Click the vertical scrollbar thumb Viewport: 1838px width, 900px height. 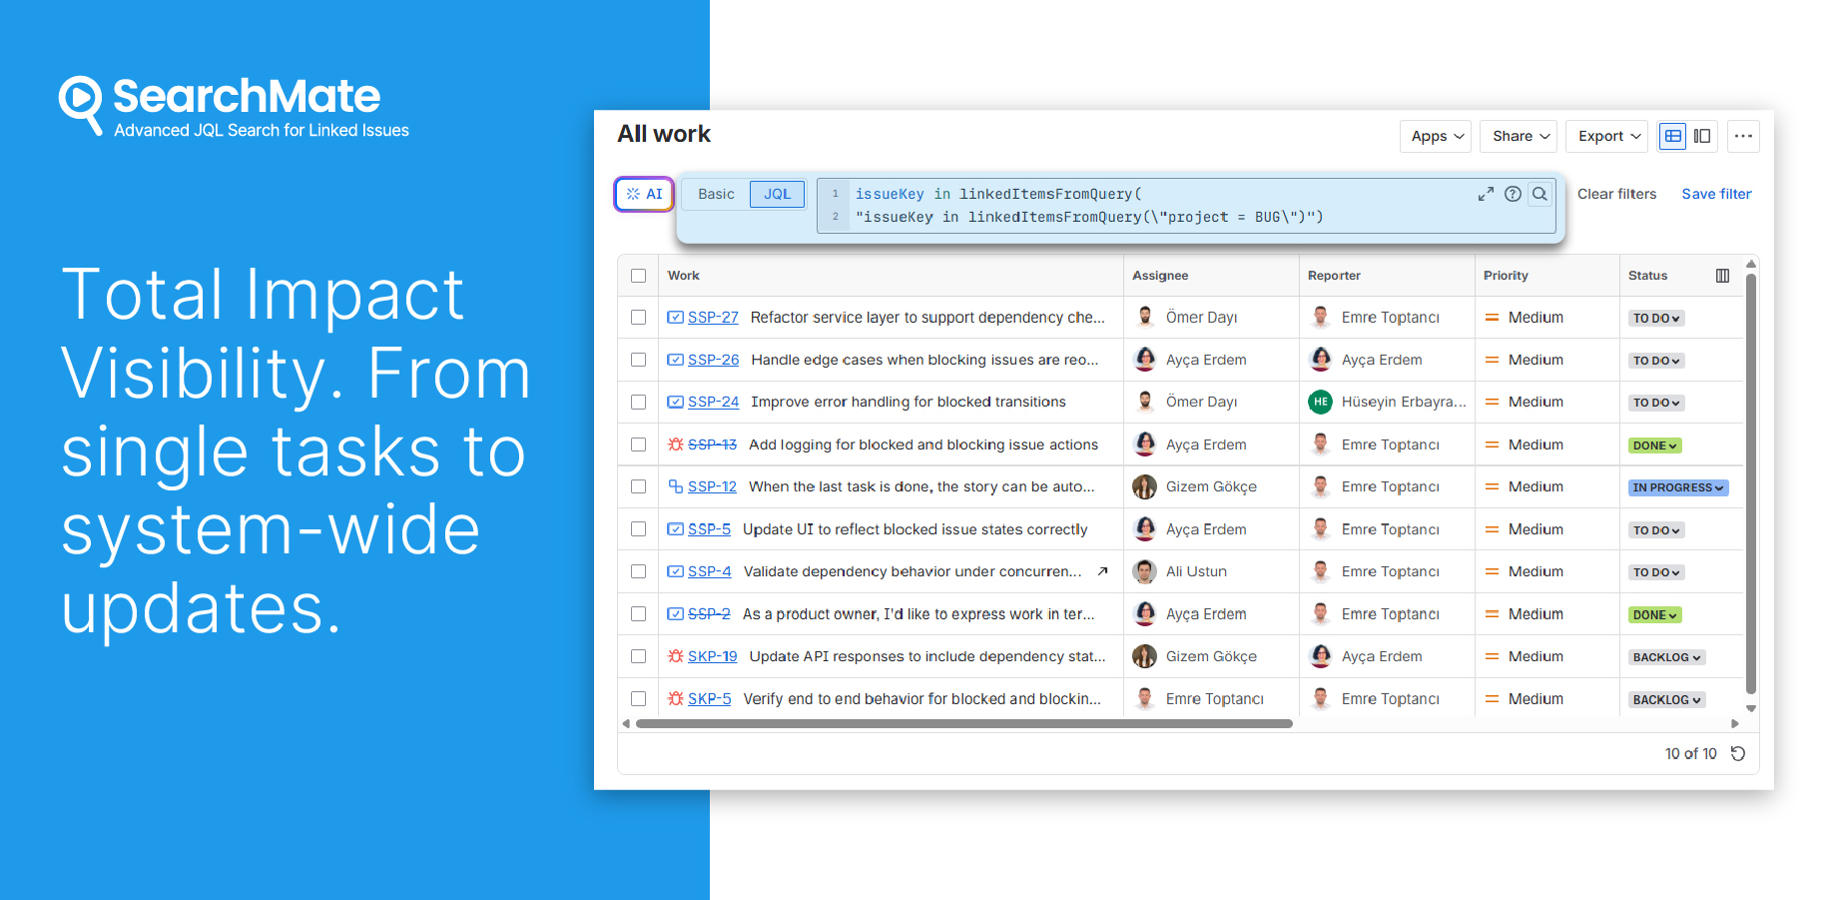(x=1751, y=483)
